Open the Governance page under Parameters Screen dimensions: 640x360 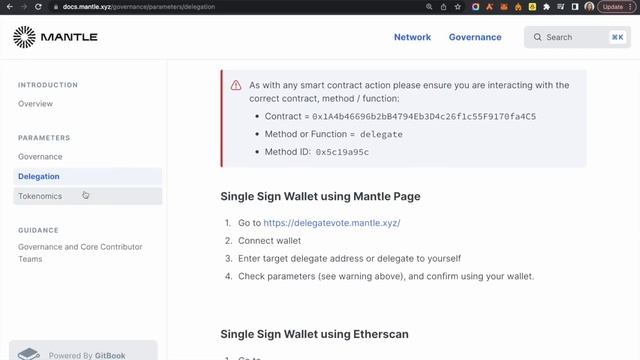point(40,157)
